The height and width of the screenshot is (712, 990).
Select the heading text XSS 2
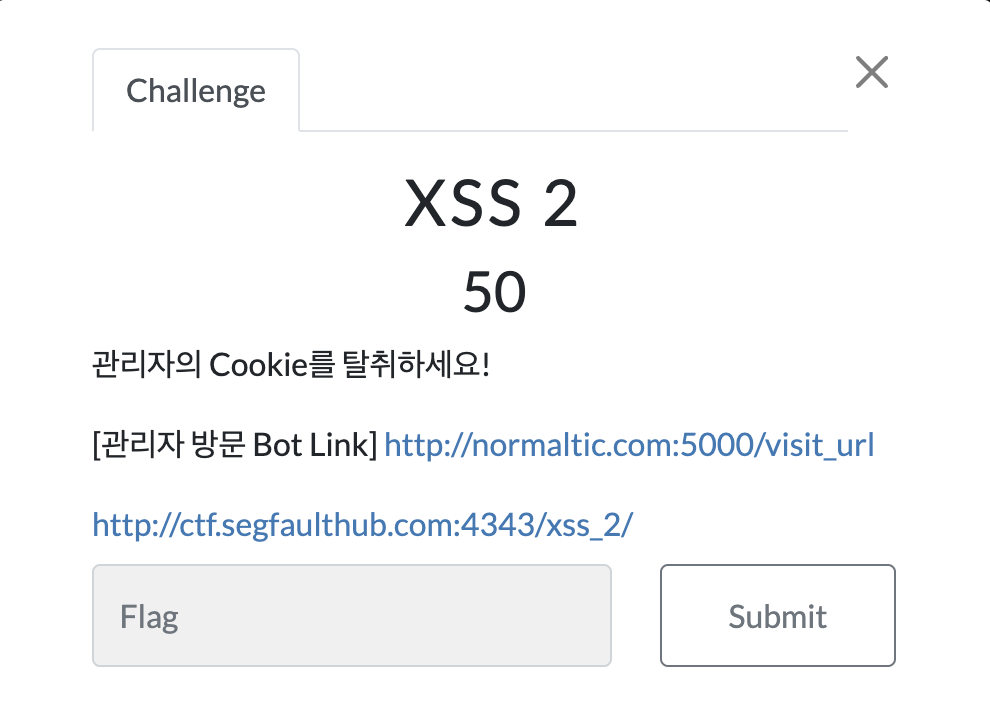click(491, 203)
